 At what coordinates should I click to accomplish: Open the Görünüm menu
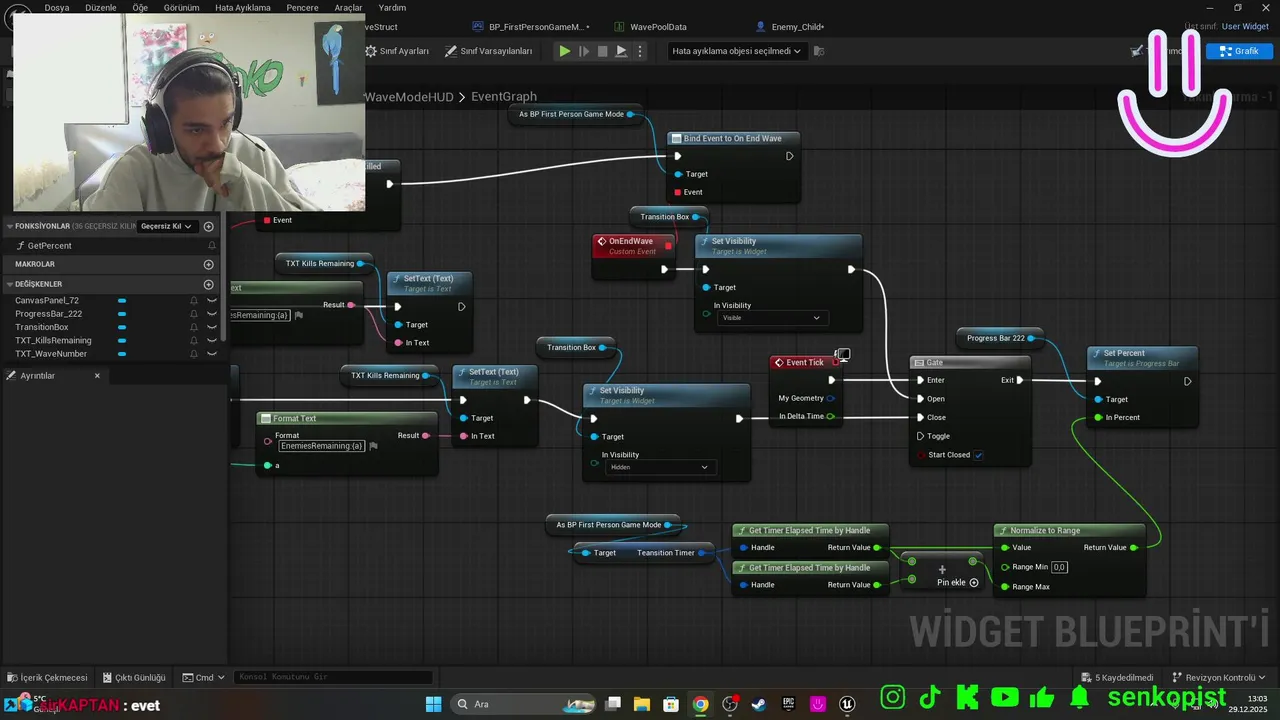[x=182, y=7]
